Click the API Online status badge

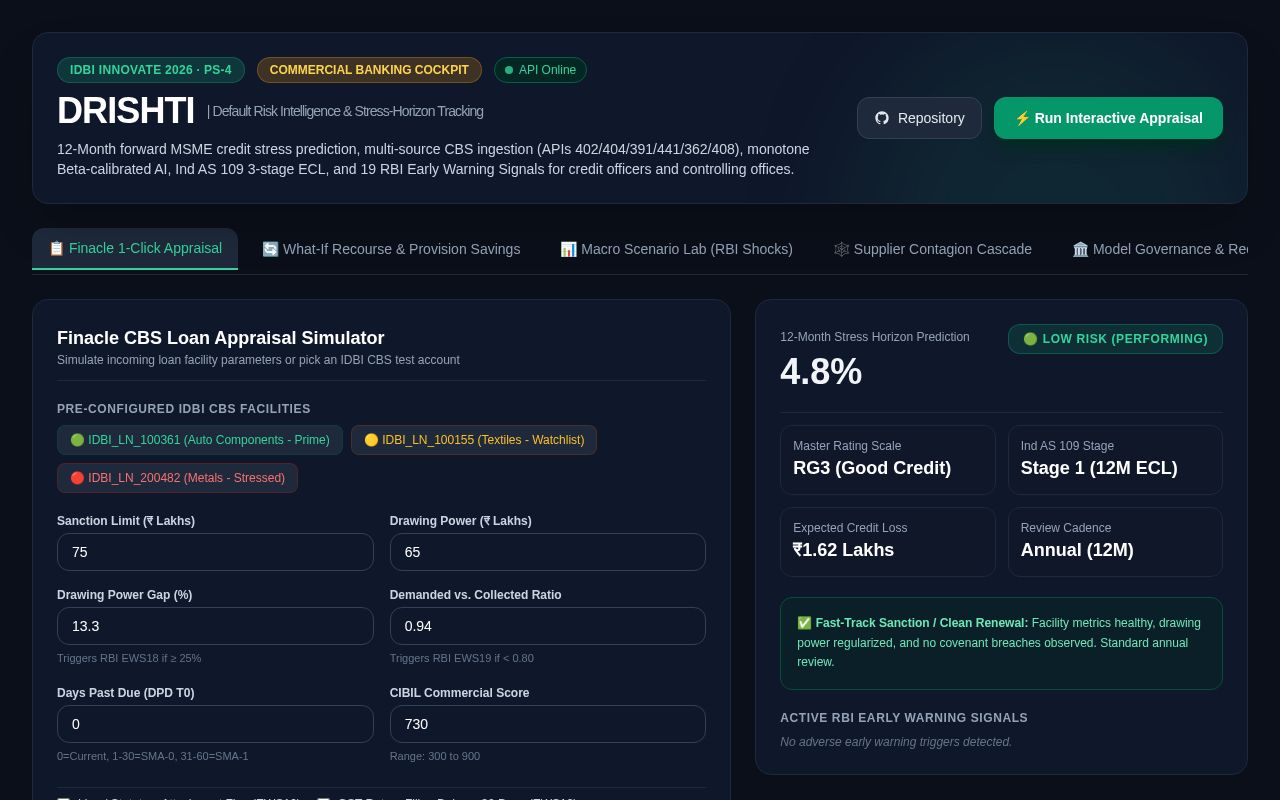[540, 70]
